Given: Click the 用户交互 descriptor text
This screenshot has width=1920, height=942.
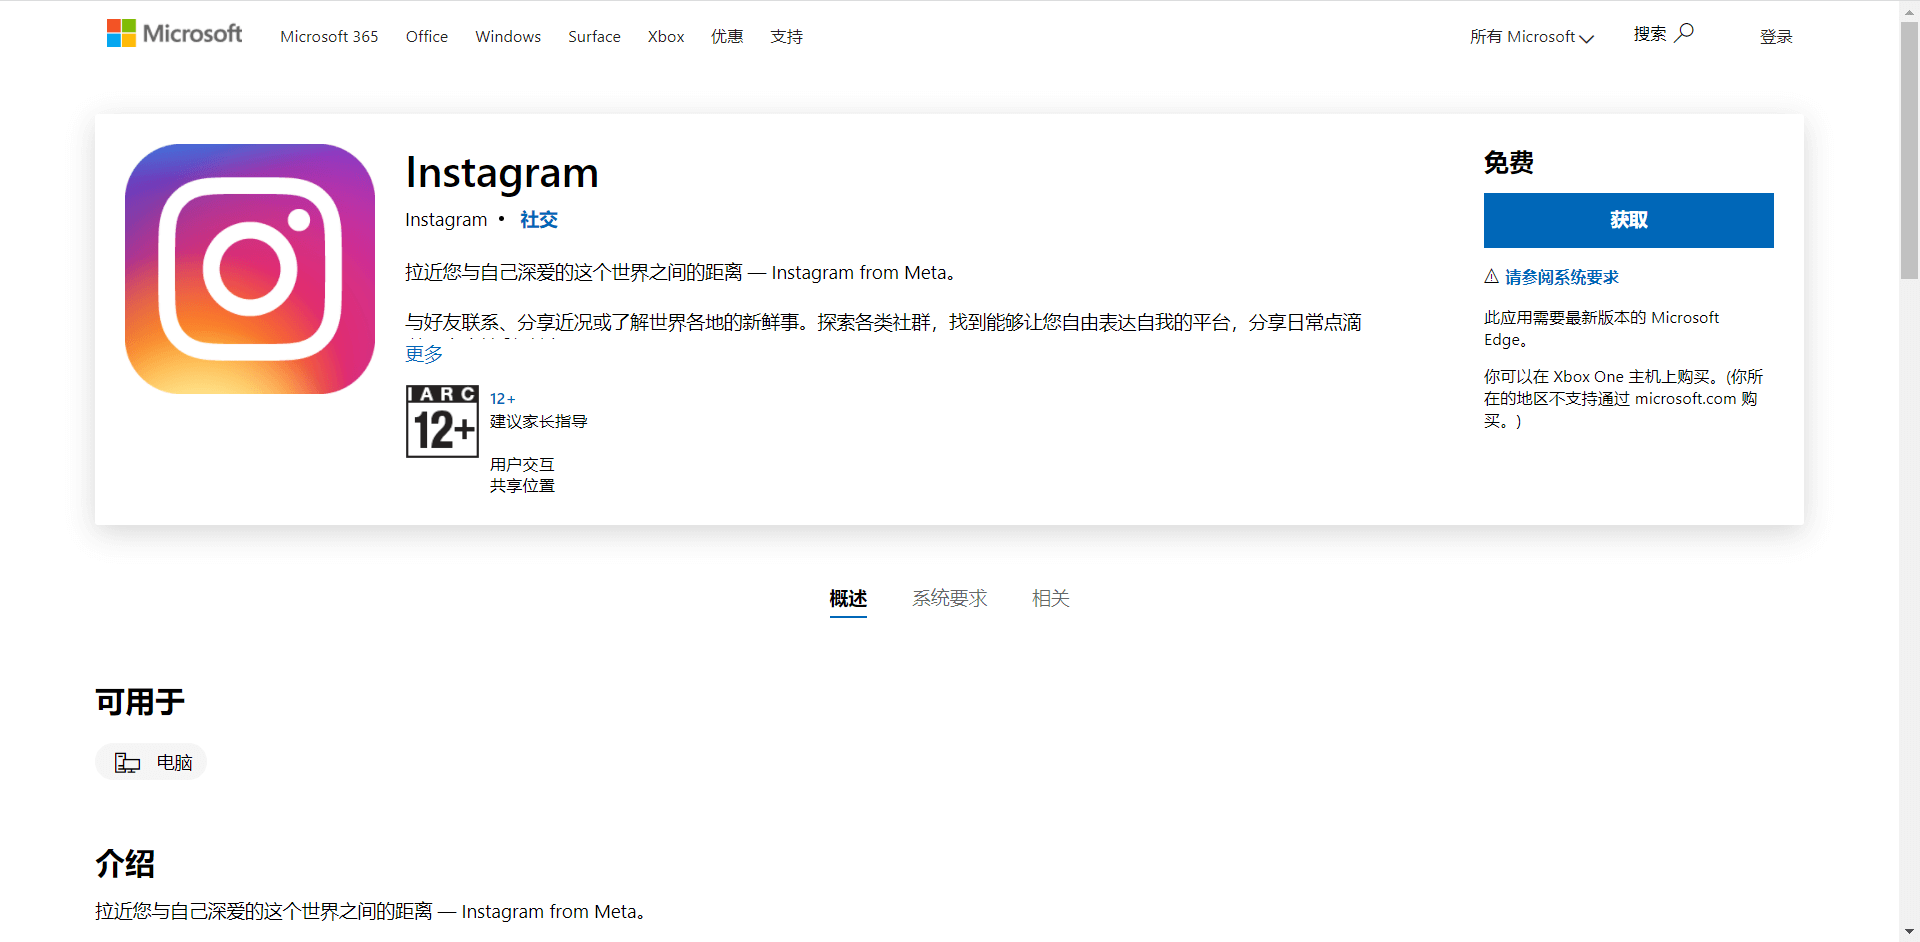Looking at the screenshot, I should tap(522, 465).
